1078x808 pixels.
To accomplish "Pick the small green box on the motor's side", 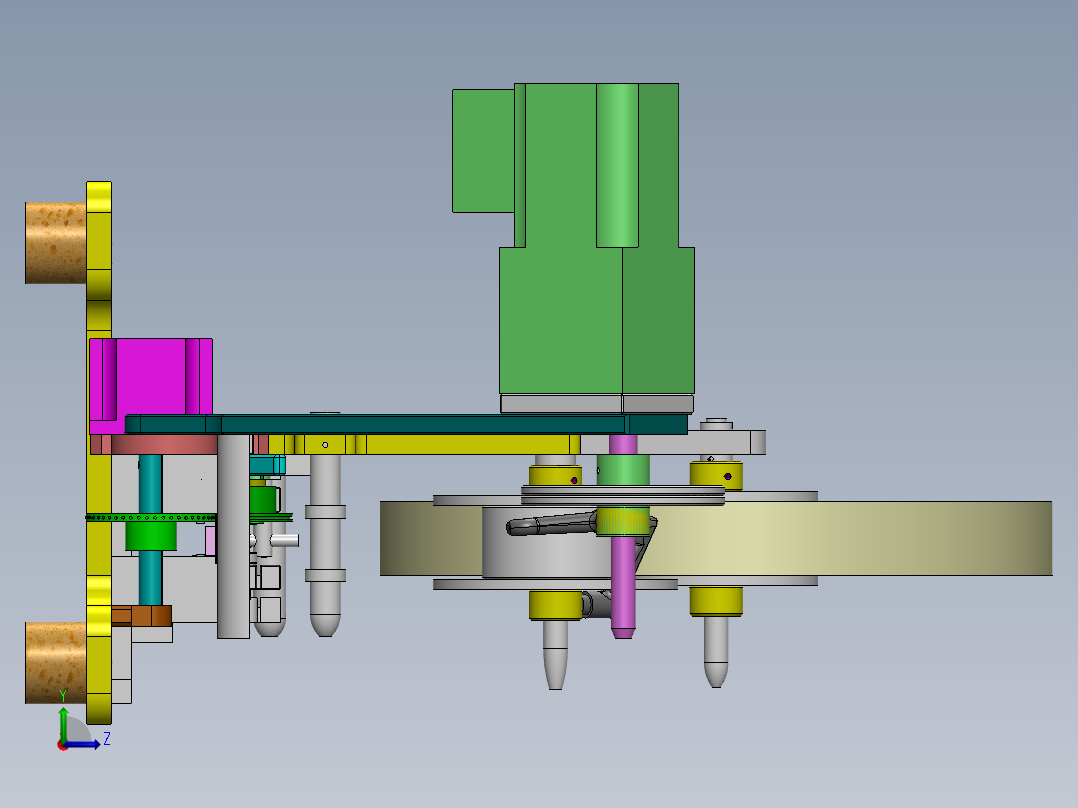I will click(x=483, y=151).
